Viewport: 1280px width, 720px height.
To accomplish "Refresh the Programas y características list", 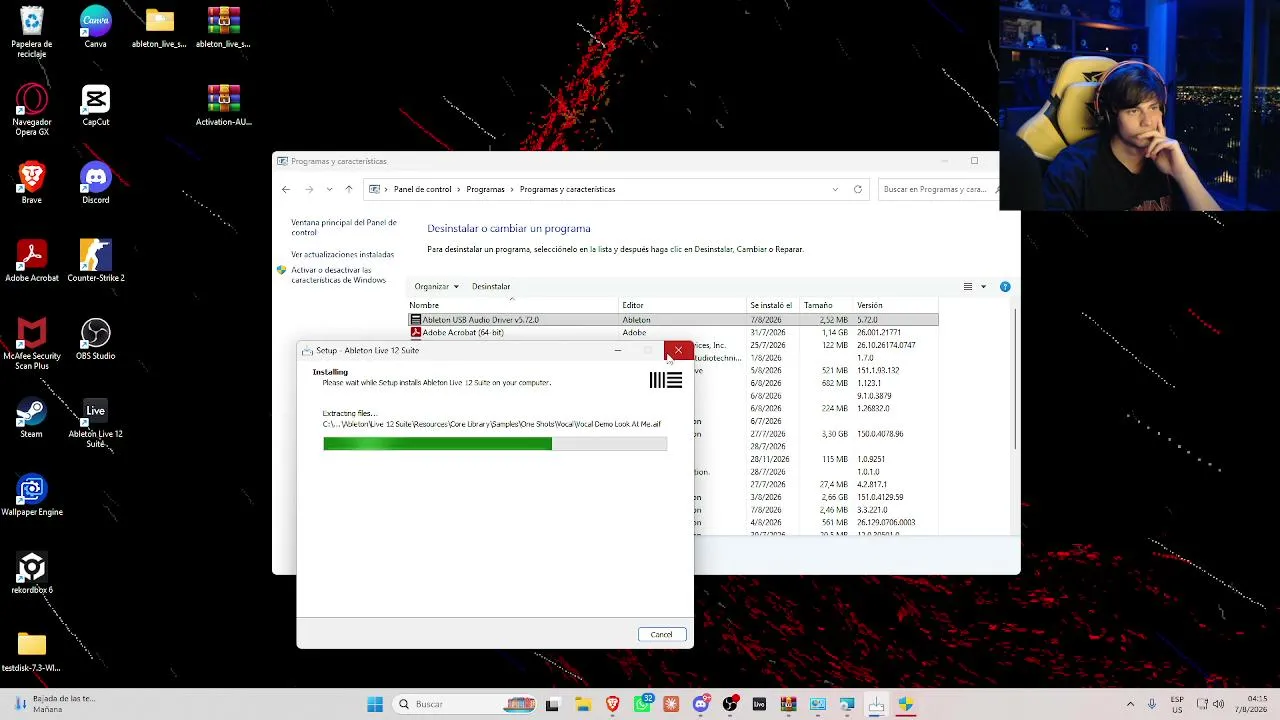I will tap(857, 189).
